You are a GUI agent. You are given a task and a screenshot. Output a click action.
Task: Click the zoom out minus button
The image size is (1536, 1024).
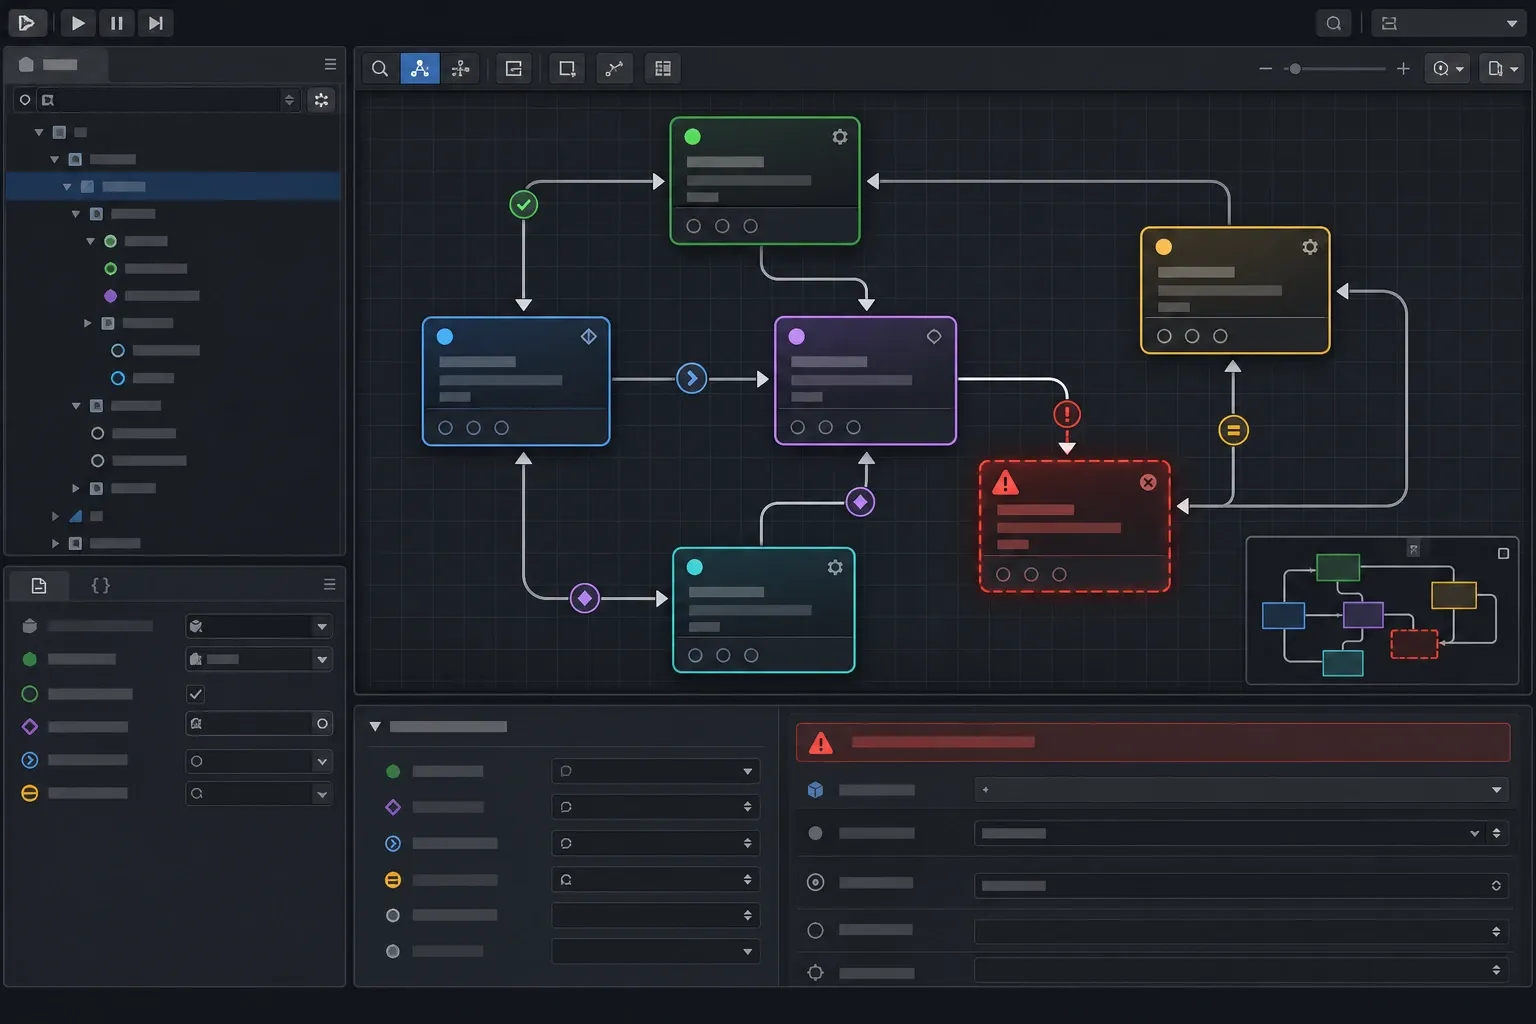pyautogui.click(x=1265, y=68)
